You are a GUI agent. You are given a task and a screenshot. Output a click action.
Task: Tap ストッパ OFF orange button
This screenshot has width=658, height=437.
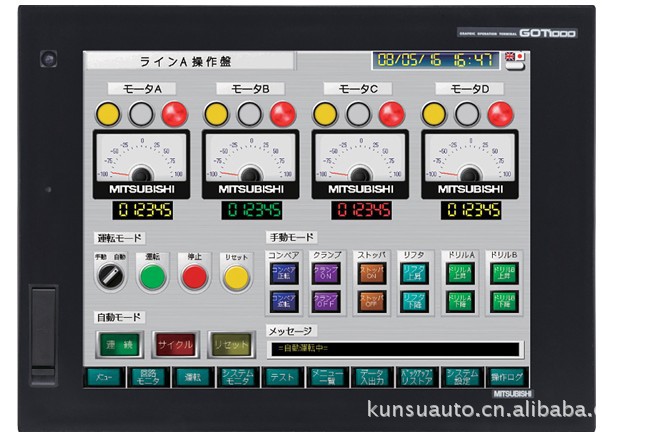coord(371,301)
